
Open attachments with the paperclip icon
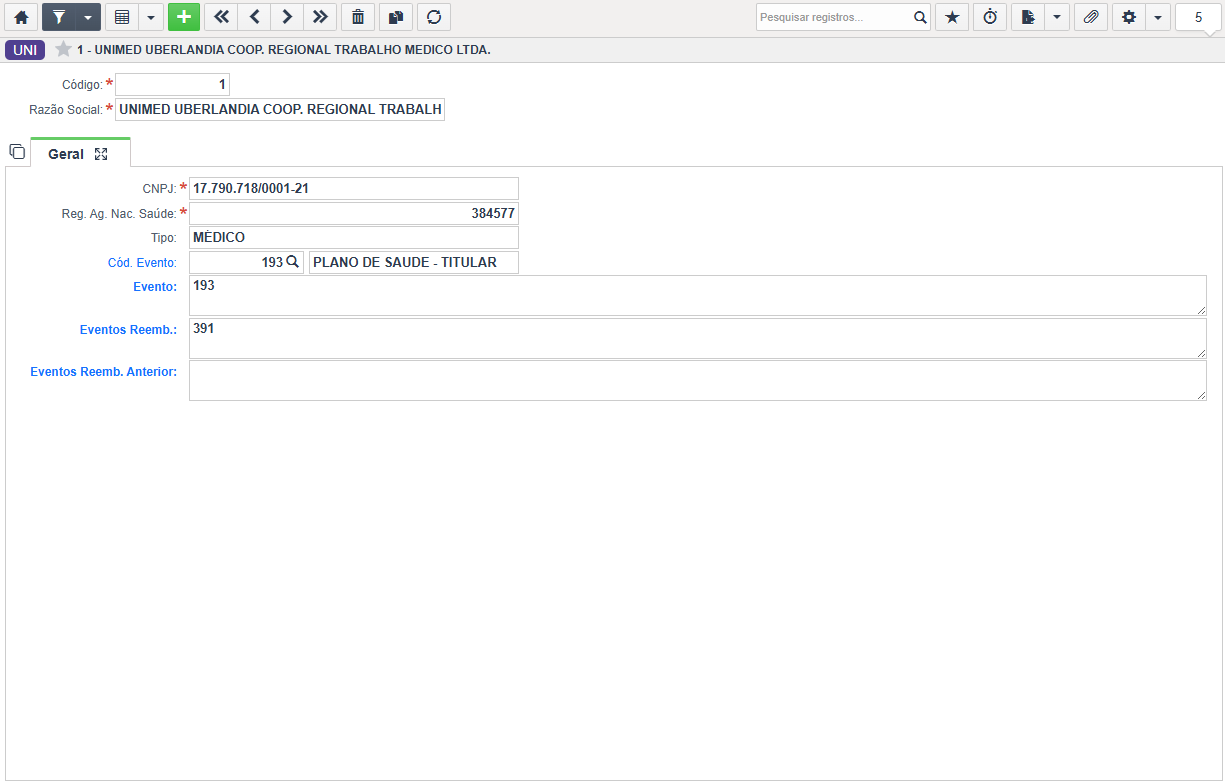(x=1091, y=17)
